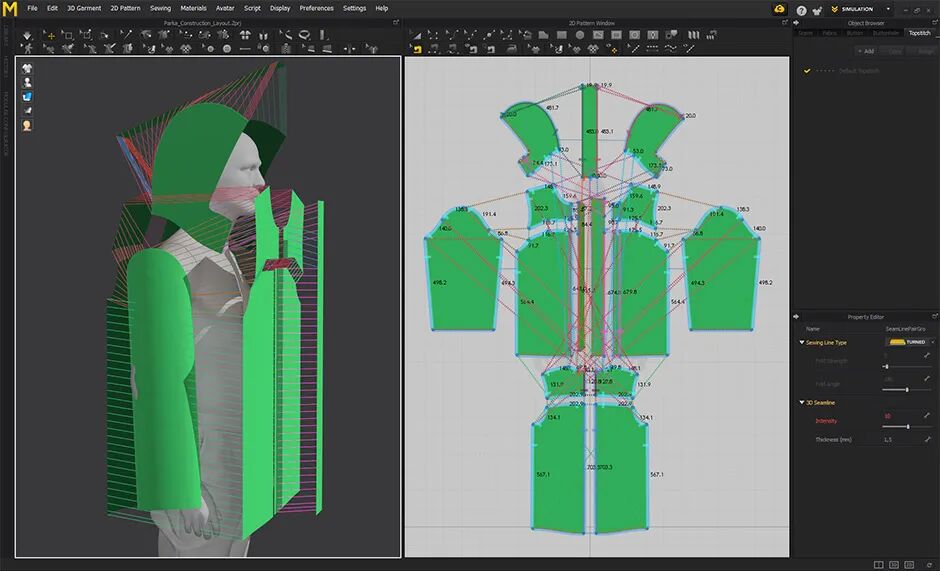Select the circumference ring measure tool
The height and width of the screenshot is (571, 940).
tap(304, 35)
